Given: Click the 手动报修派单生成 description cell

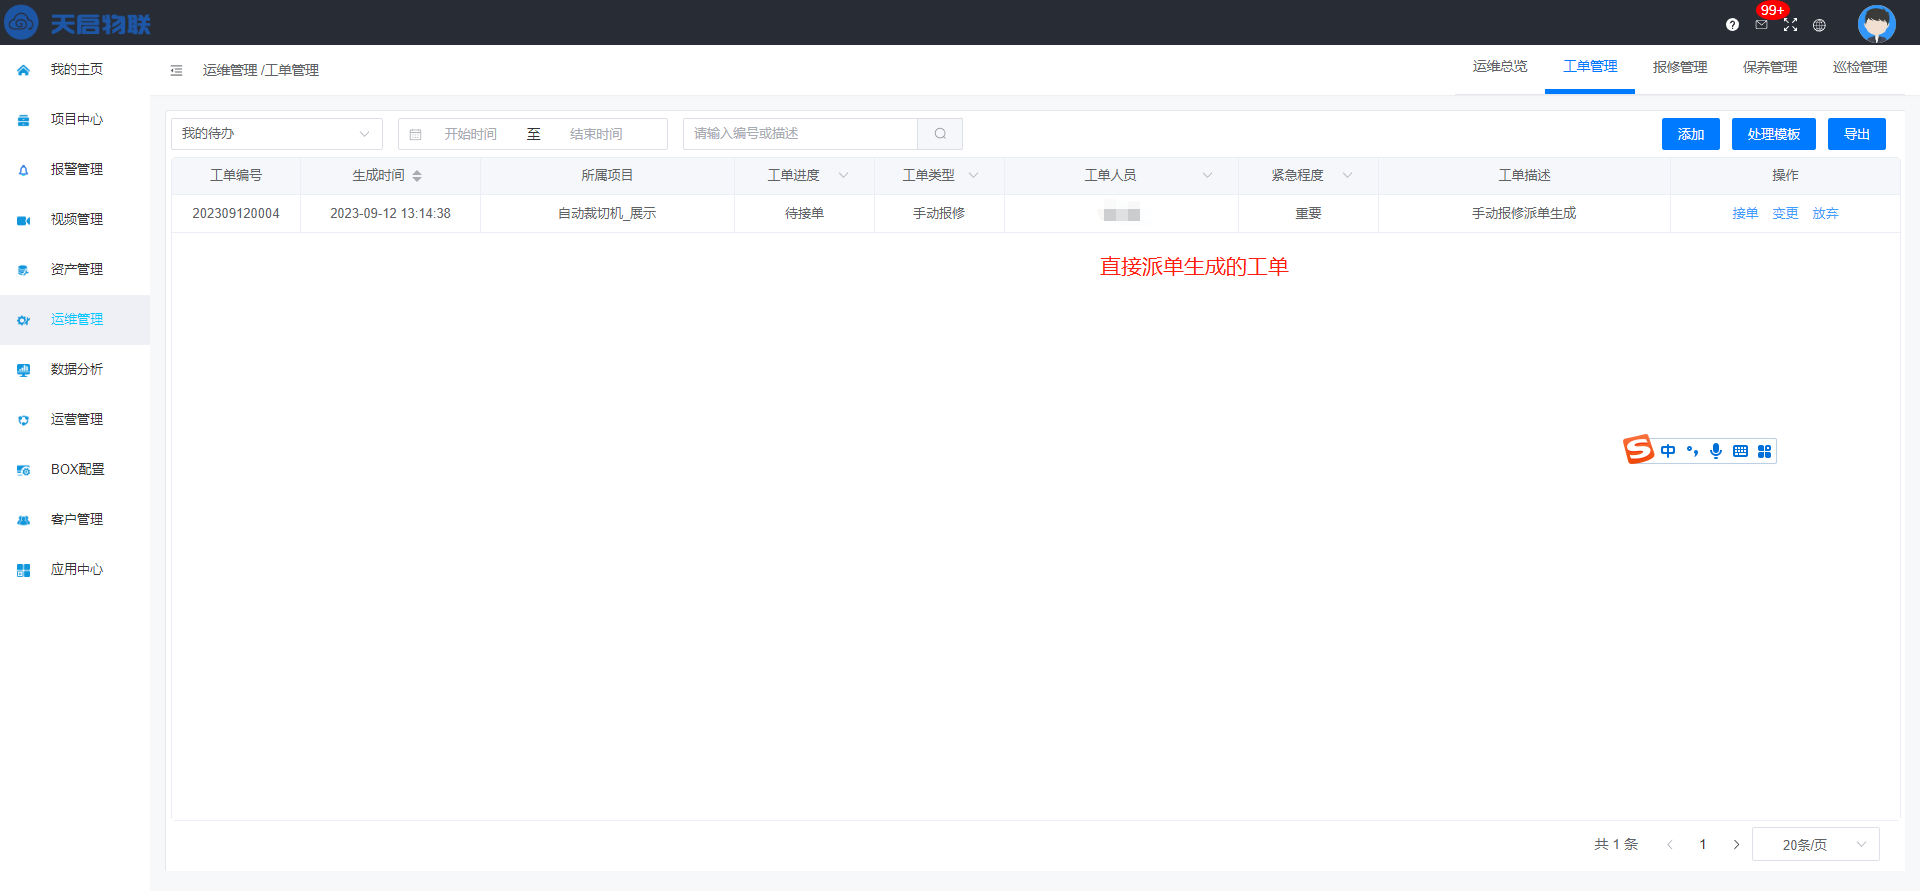Looking at the screenshot, I should [1524, 214].
